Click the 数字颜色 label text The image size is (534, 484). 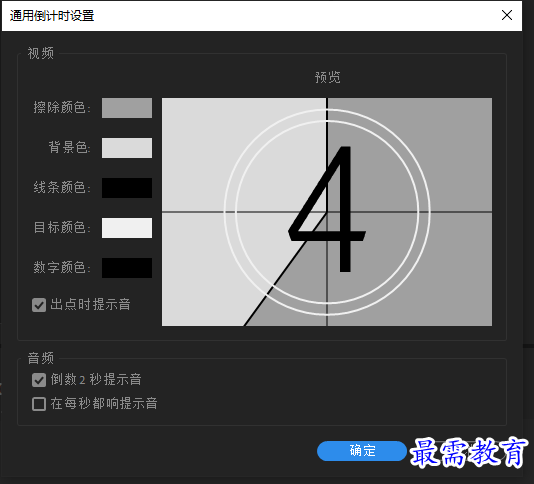click(x=62, y=267)
